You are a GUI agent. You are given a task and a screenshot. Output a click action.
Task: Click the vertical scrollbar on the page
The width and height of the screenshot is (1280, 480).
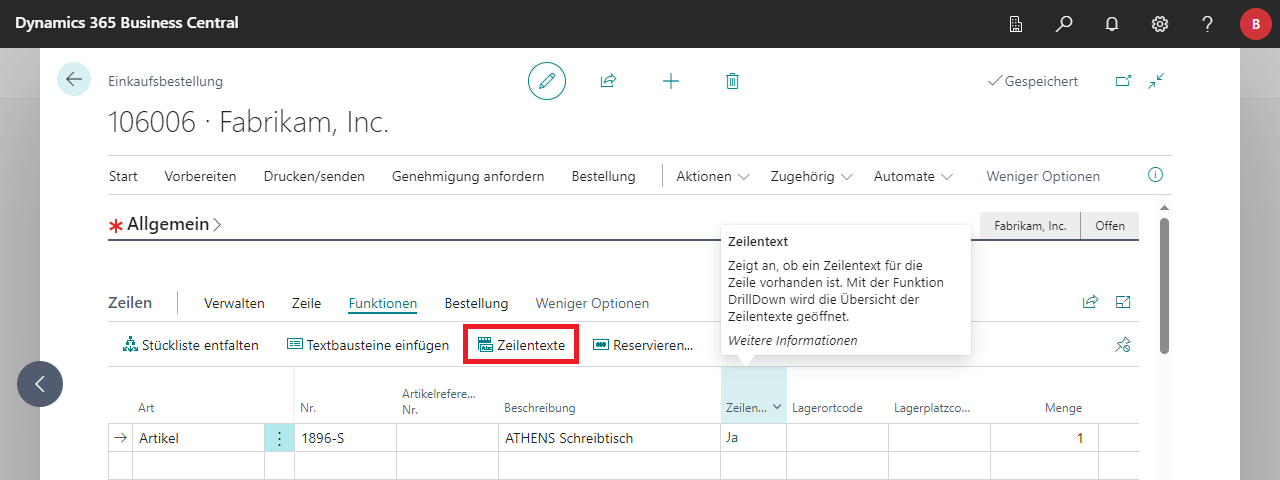pyautogui.click(x=1164, y=285)
